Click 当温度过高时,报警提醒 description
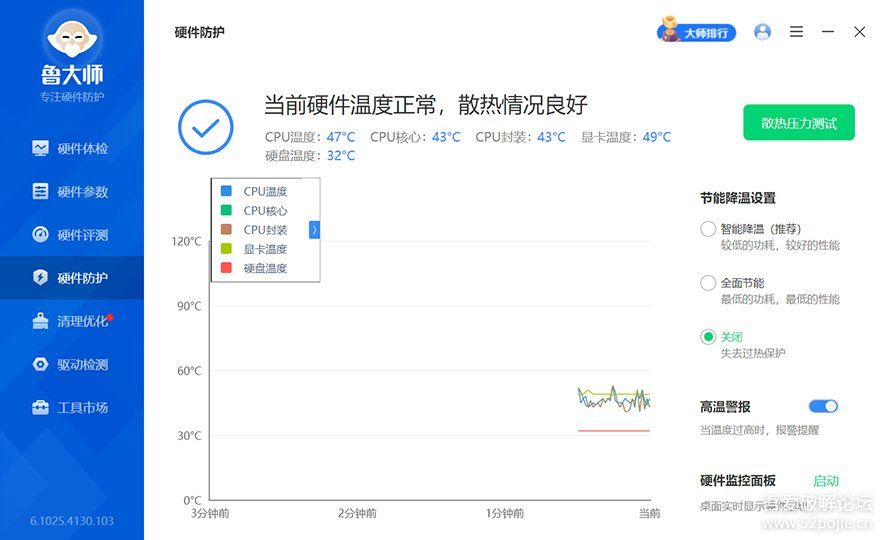The image size is (882, 540). tap(759, 430)
